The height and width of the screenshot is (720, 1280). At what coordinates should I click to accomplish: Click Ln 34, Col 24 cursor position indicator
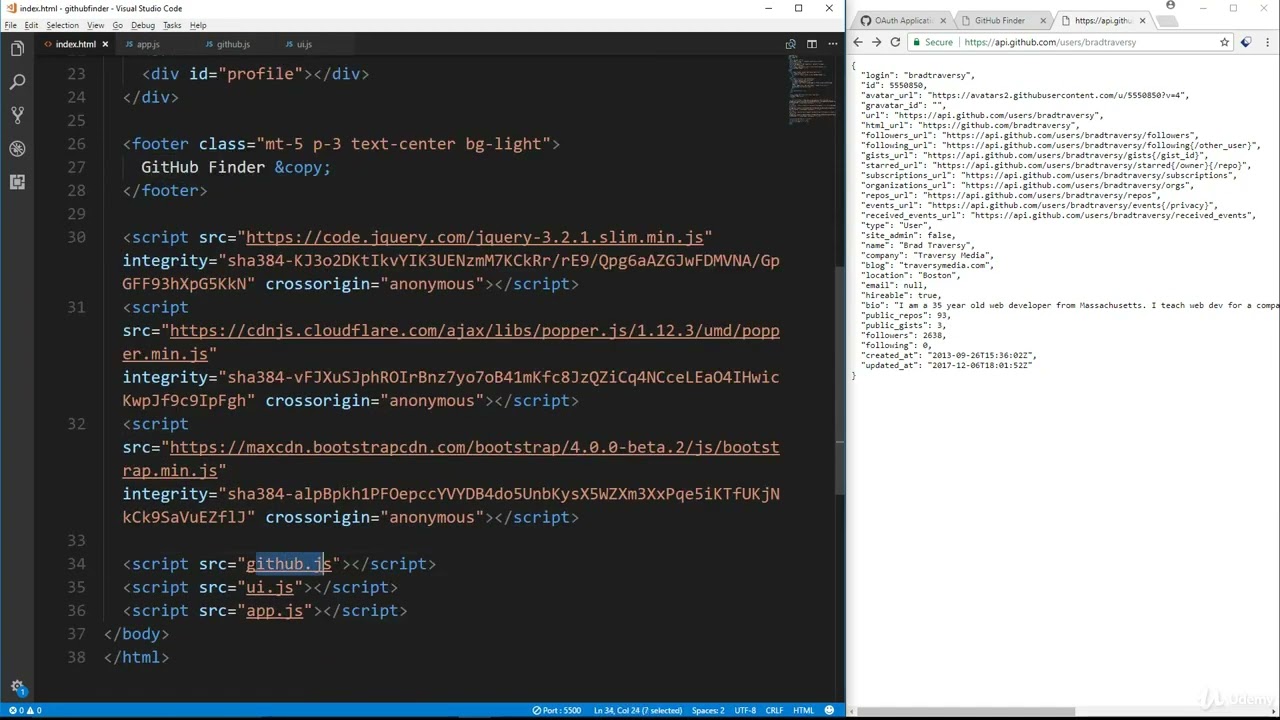pos(638,710)
